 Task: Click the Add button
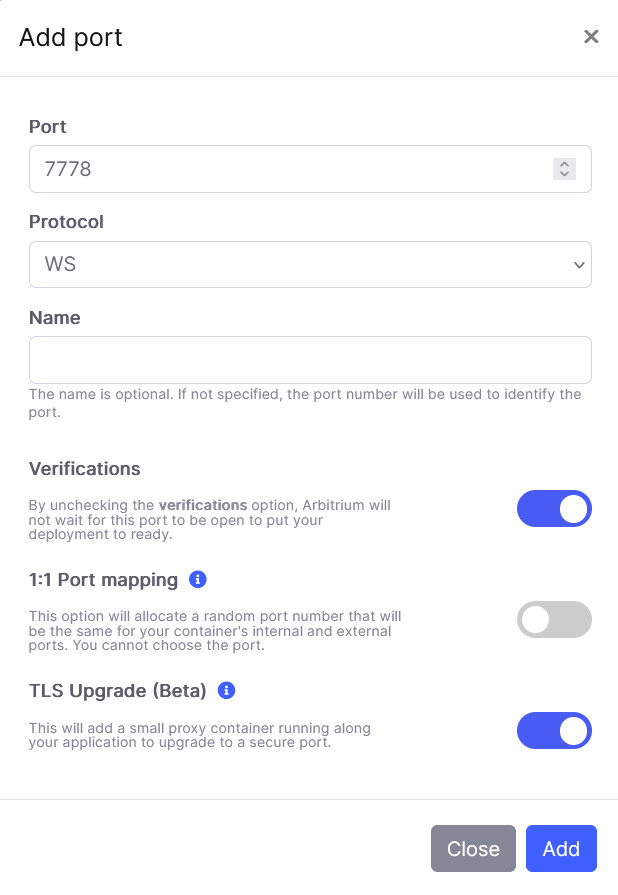coord(561,849)
